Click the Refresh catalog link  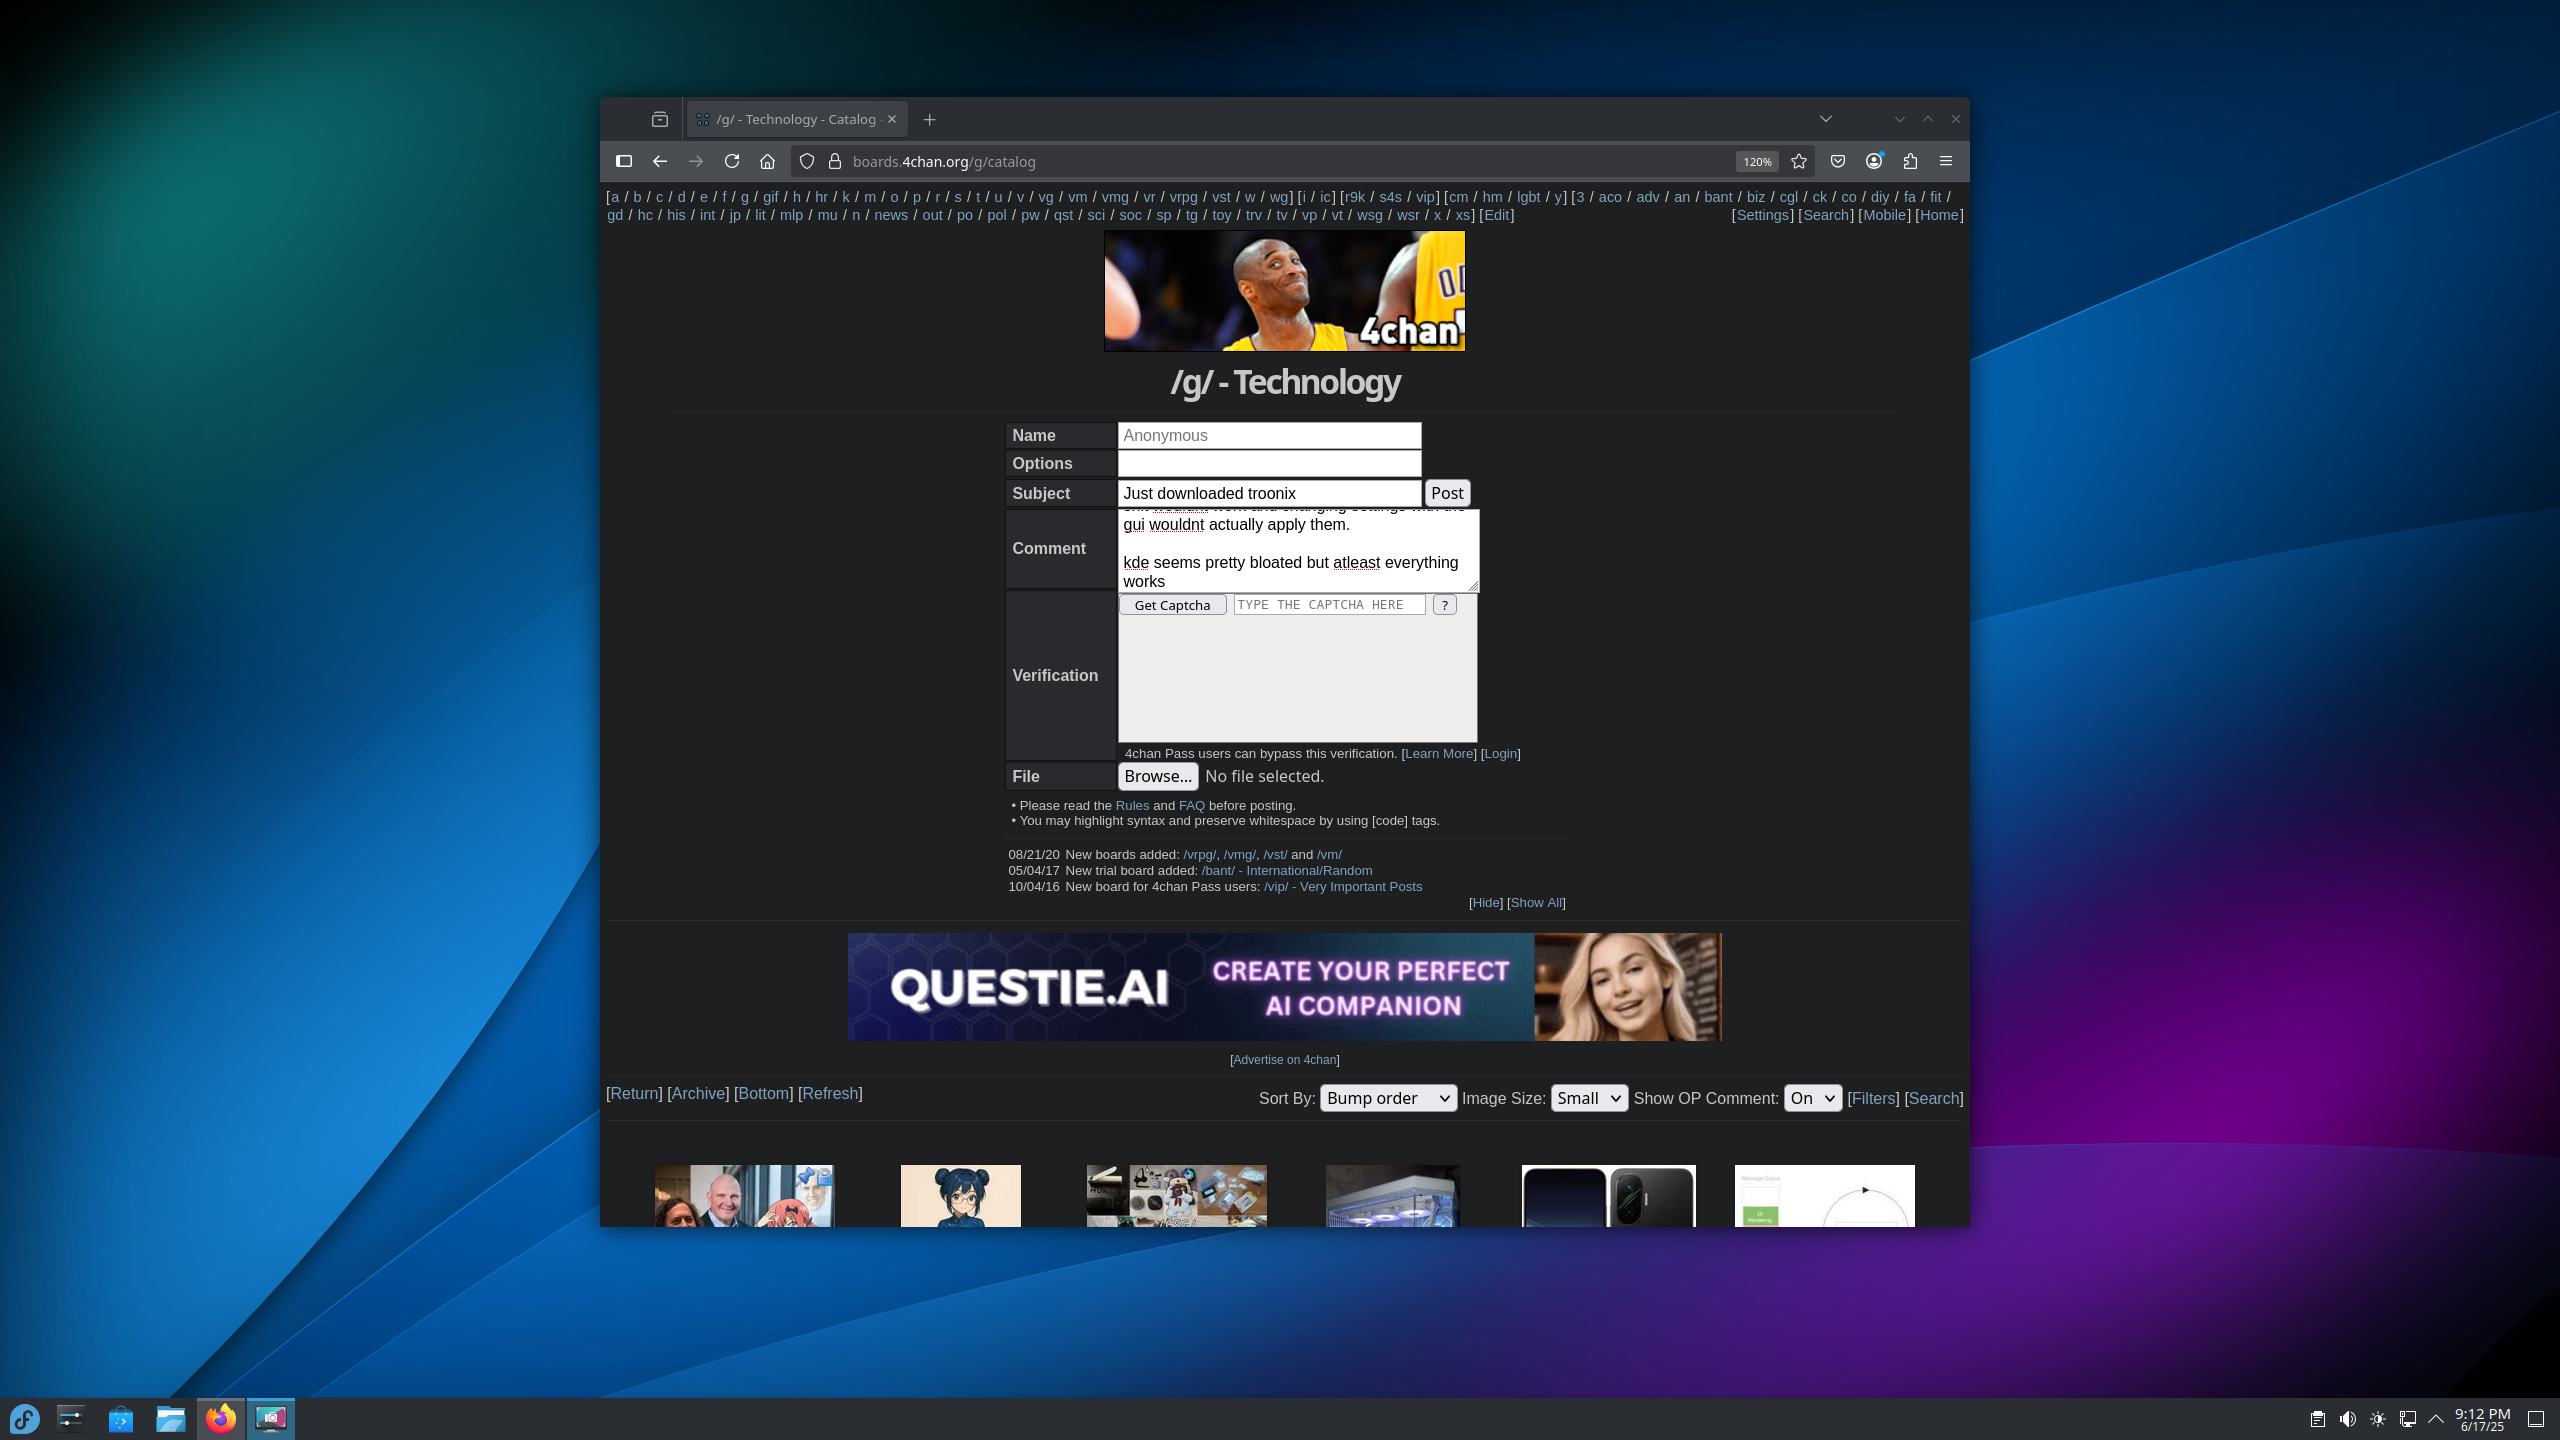(x=830, y=1093)
